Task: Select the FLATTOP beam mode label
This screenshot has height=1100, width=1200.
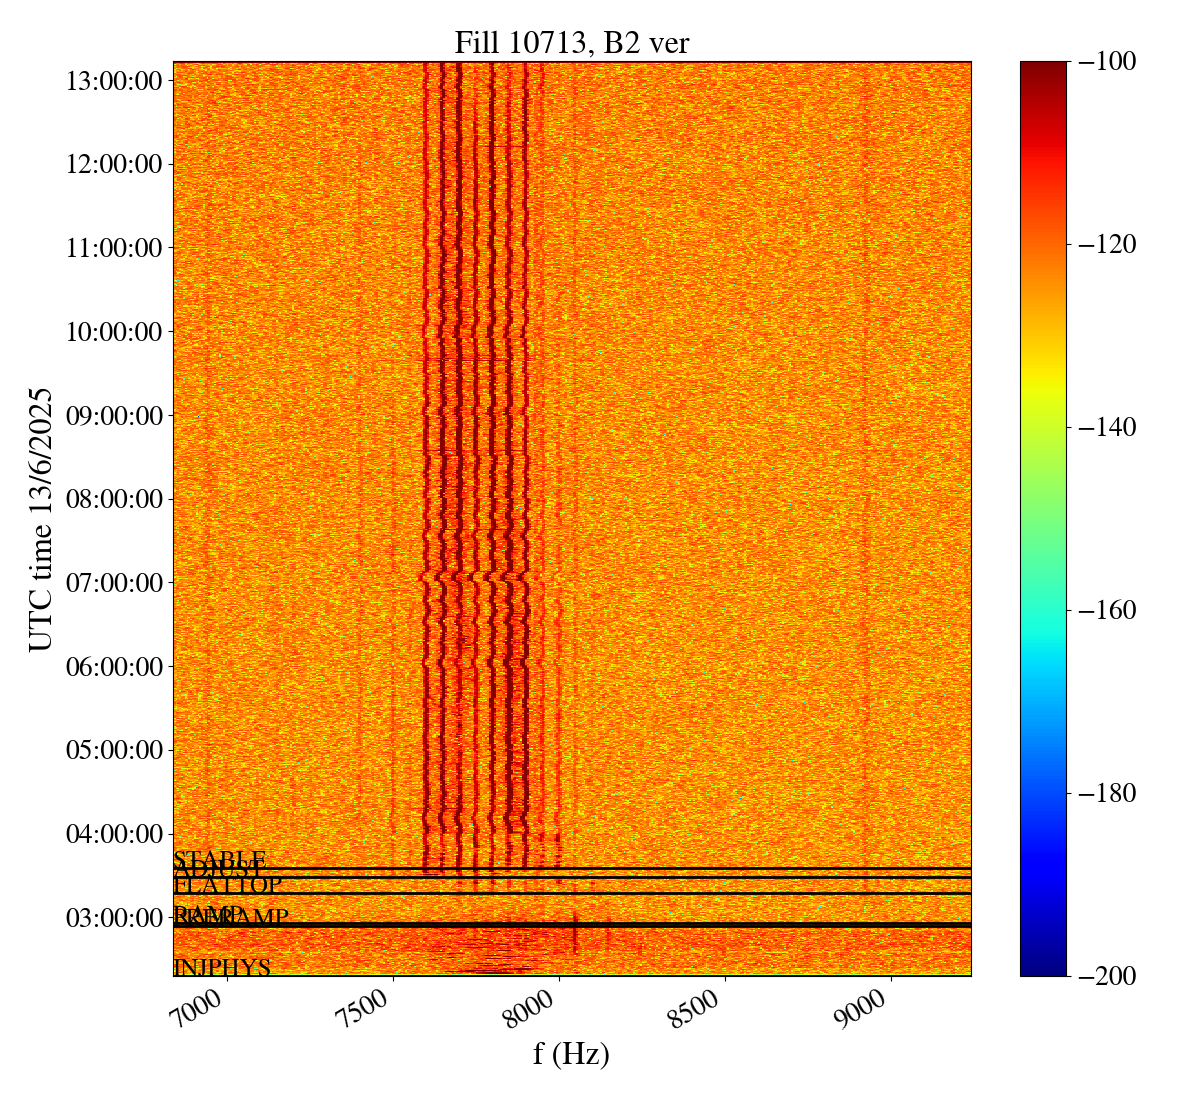Action: (x=228, y=886)
